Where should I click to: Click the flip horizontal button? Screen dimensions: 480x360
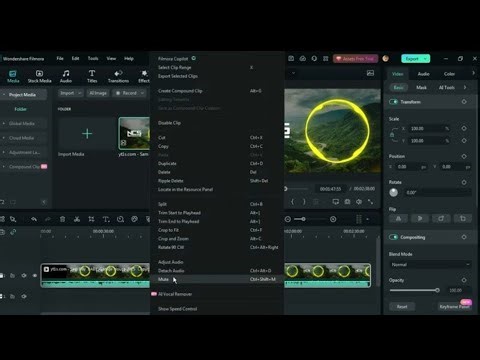398,219
